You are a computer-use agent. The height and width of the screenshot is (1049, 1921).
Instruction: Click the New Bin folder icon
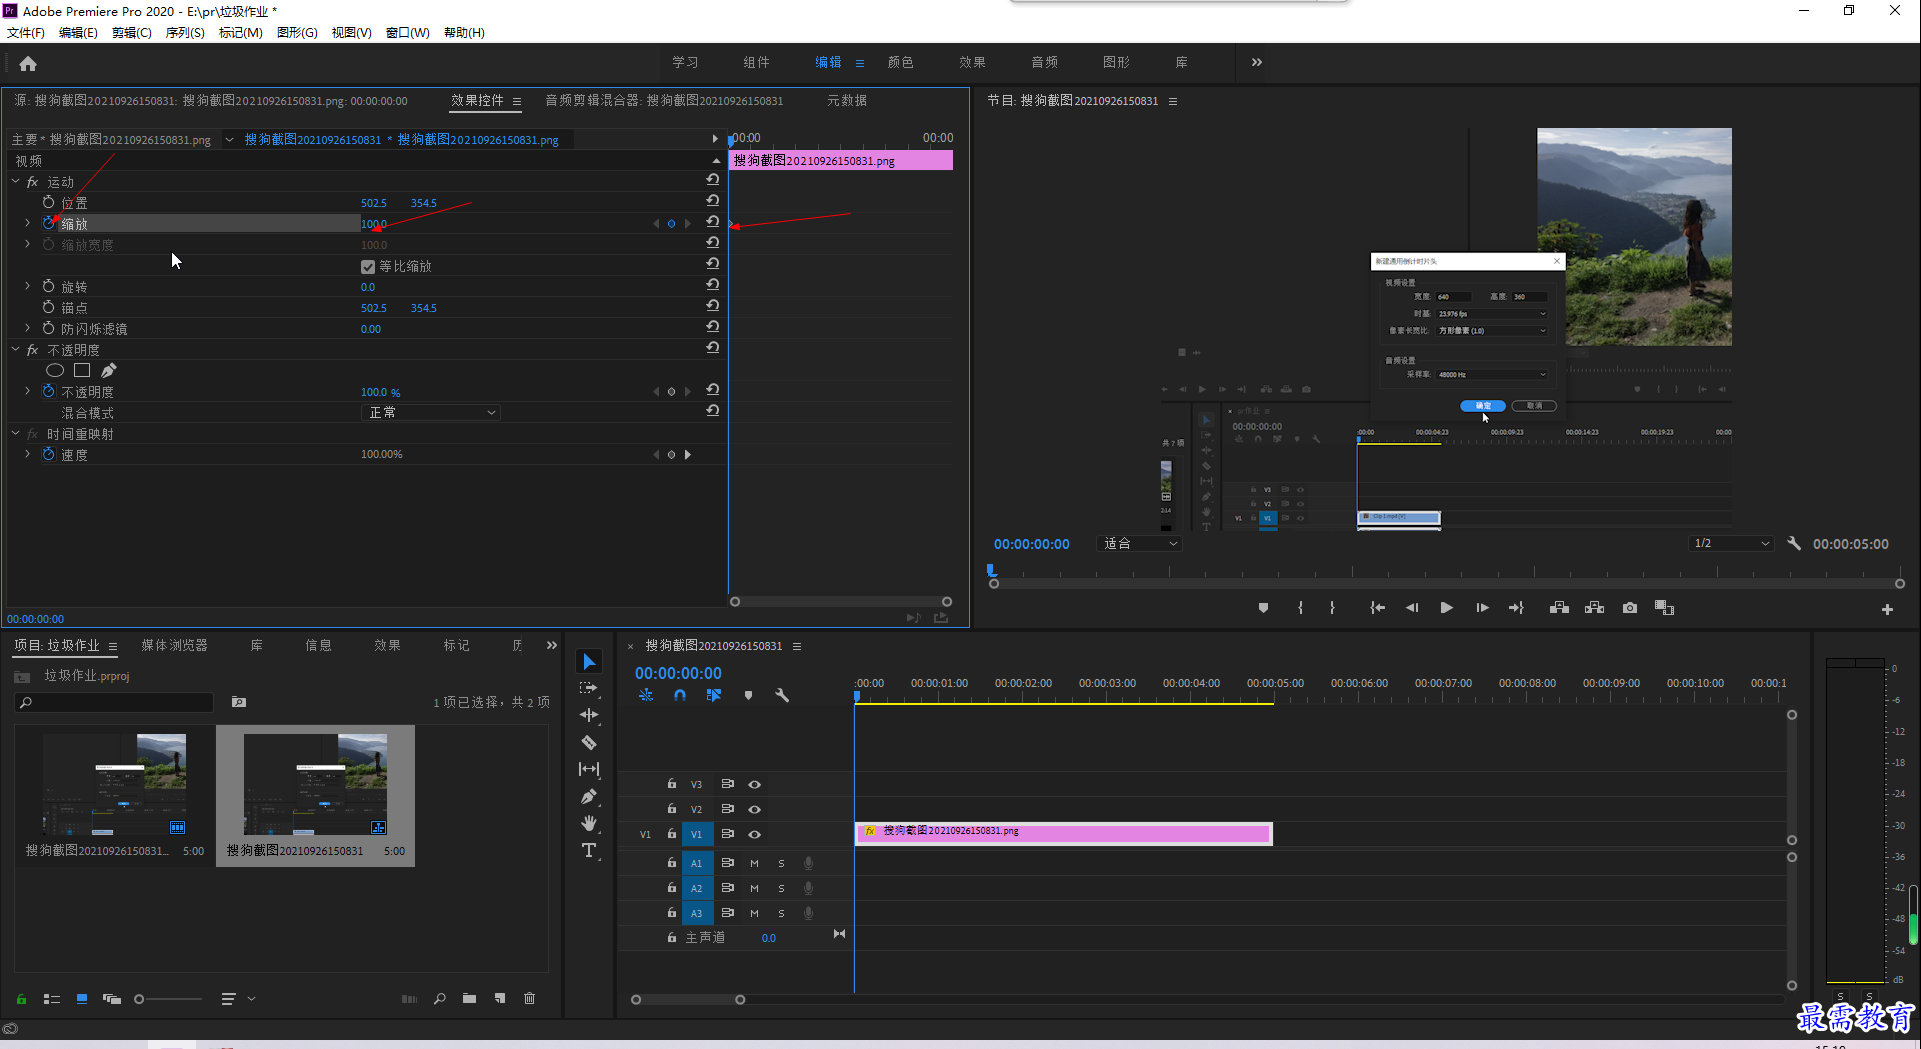coord(469,998)
